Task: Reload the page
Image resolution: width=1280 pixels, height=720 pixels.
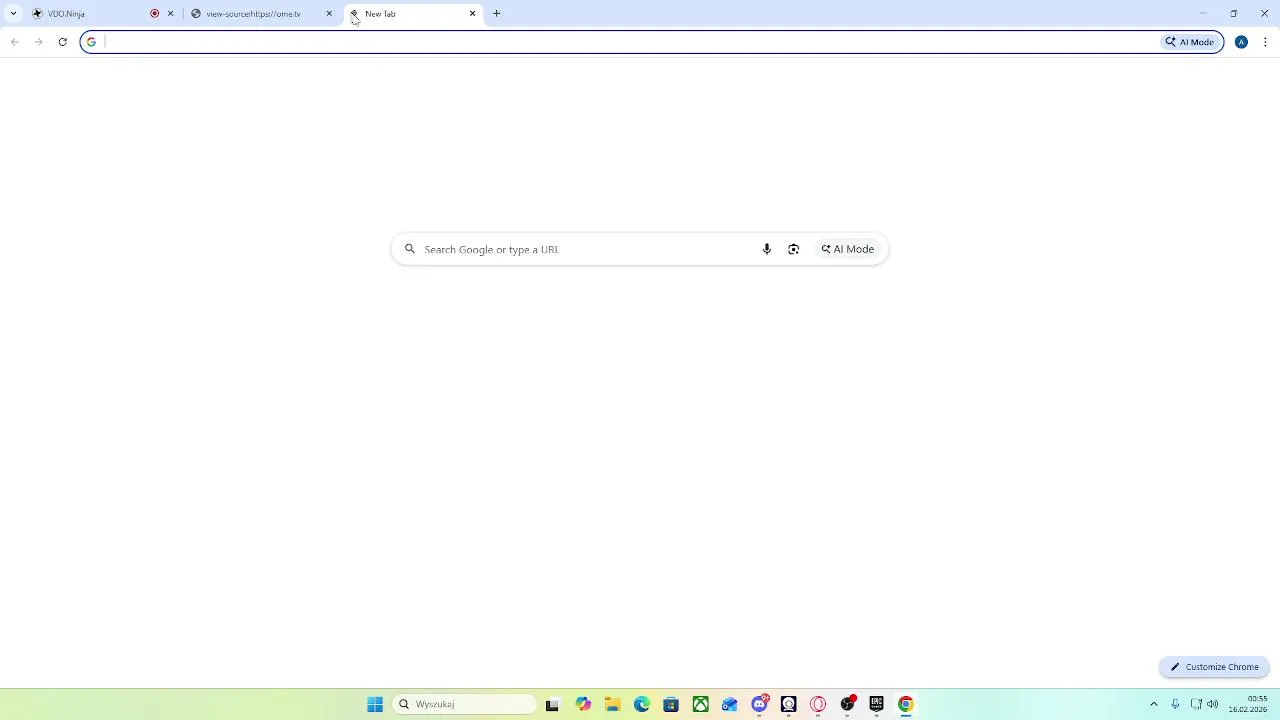Action: (x=62, y=42)
